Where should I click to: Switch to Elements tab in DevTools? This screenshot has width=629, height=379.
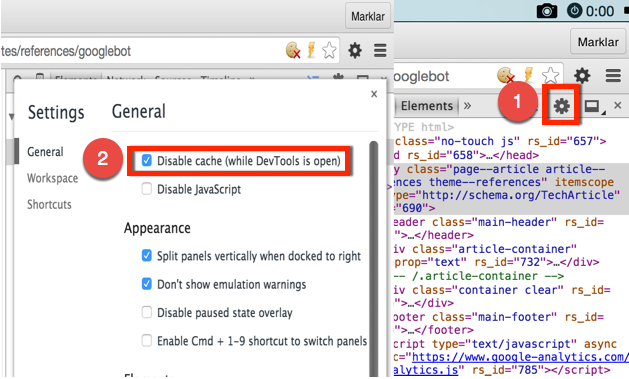[426, 106]
